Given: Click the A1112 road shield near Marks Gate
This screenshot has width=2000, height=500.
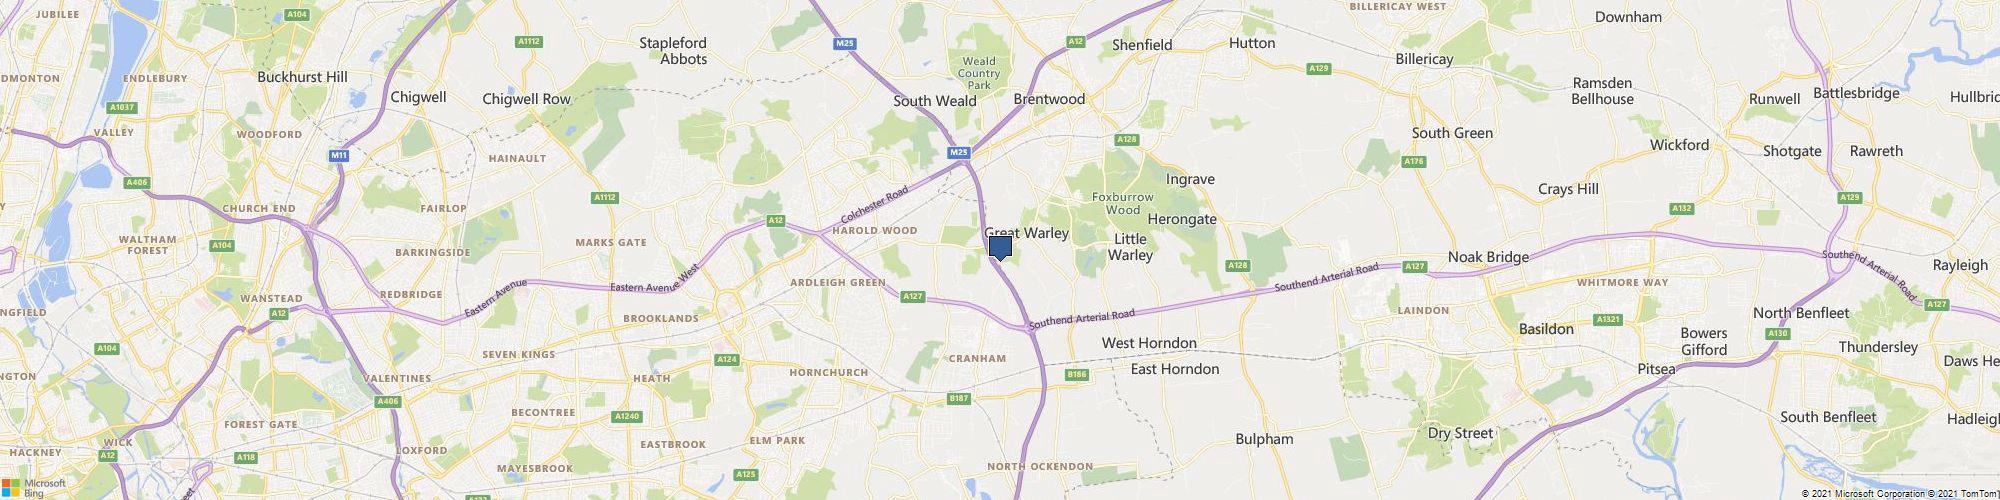Looking at the screenshot, I should 605,198.
